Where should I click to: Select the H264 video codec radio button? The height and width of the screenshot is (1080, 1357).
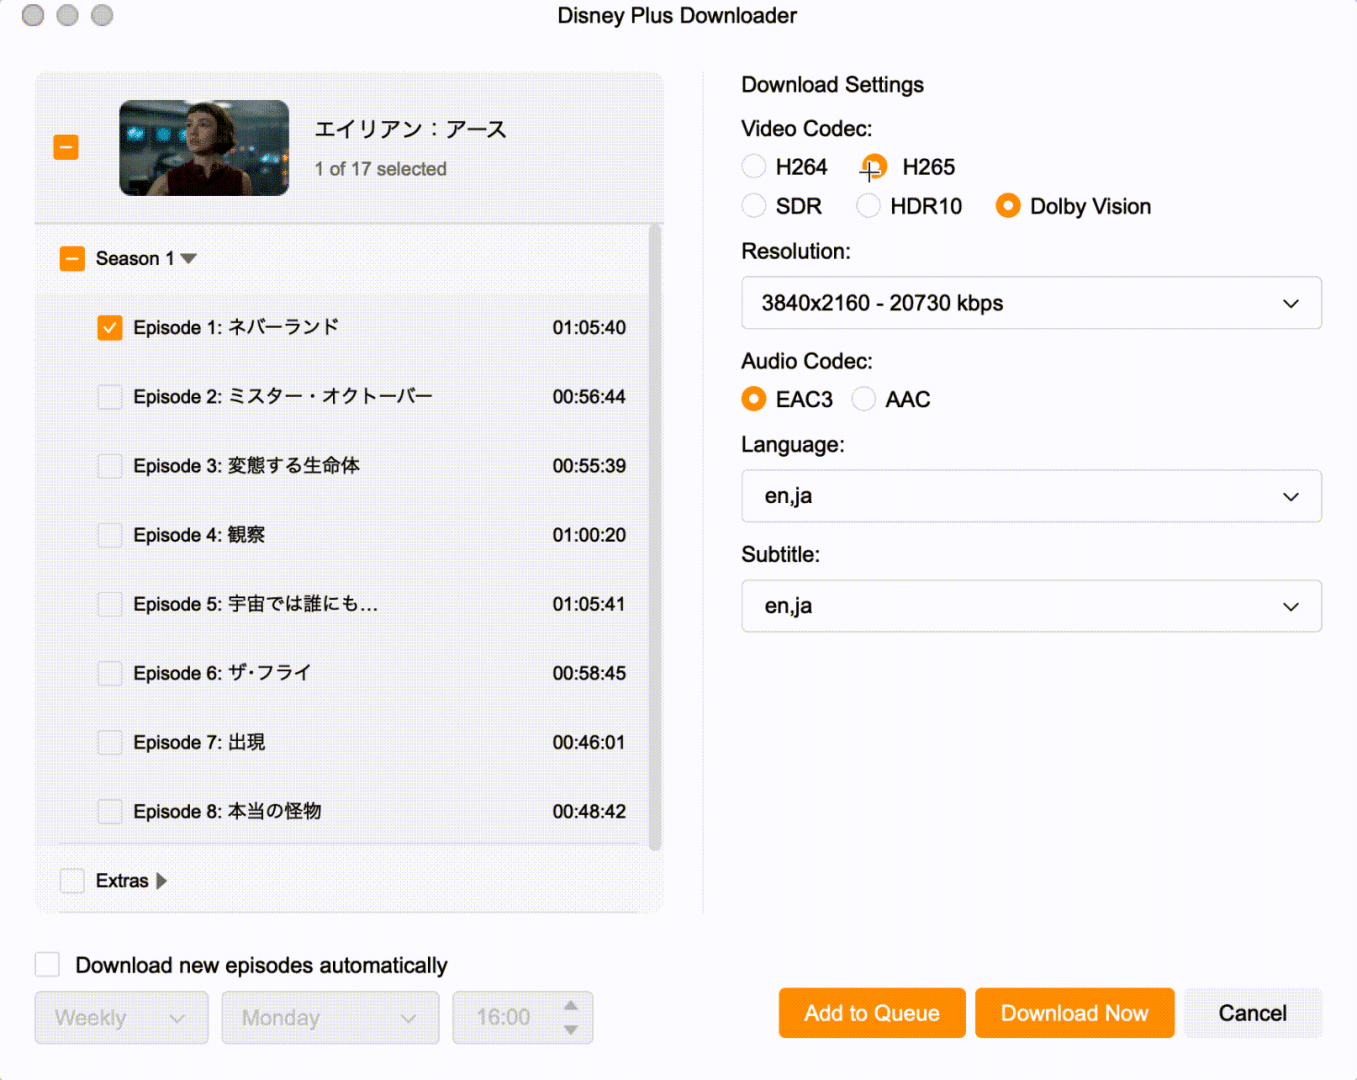point(754,167)
